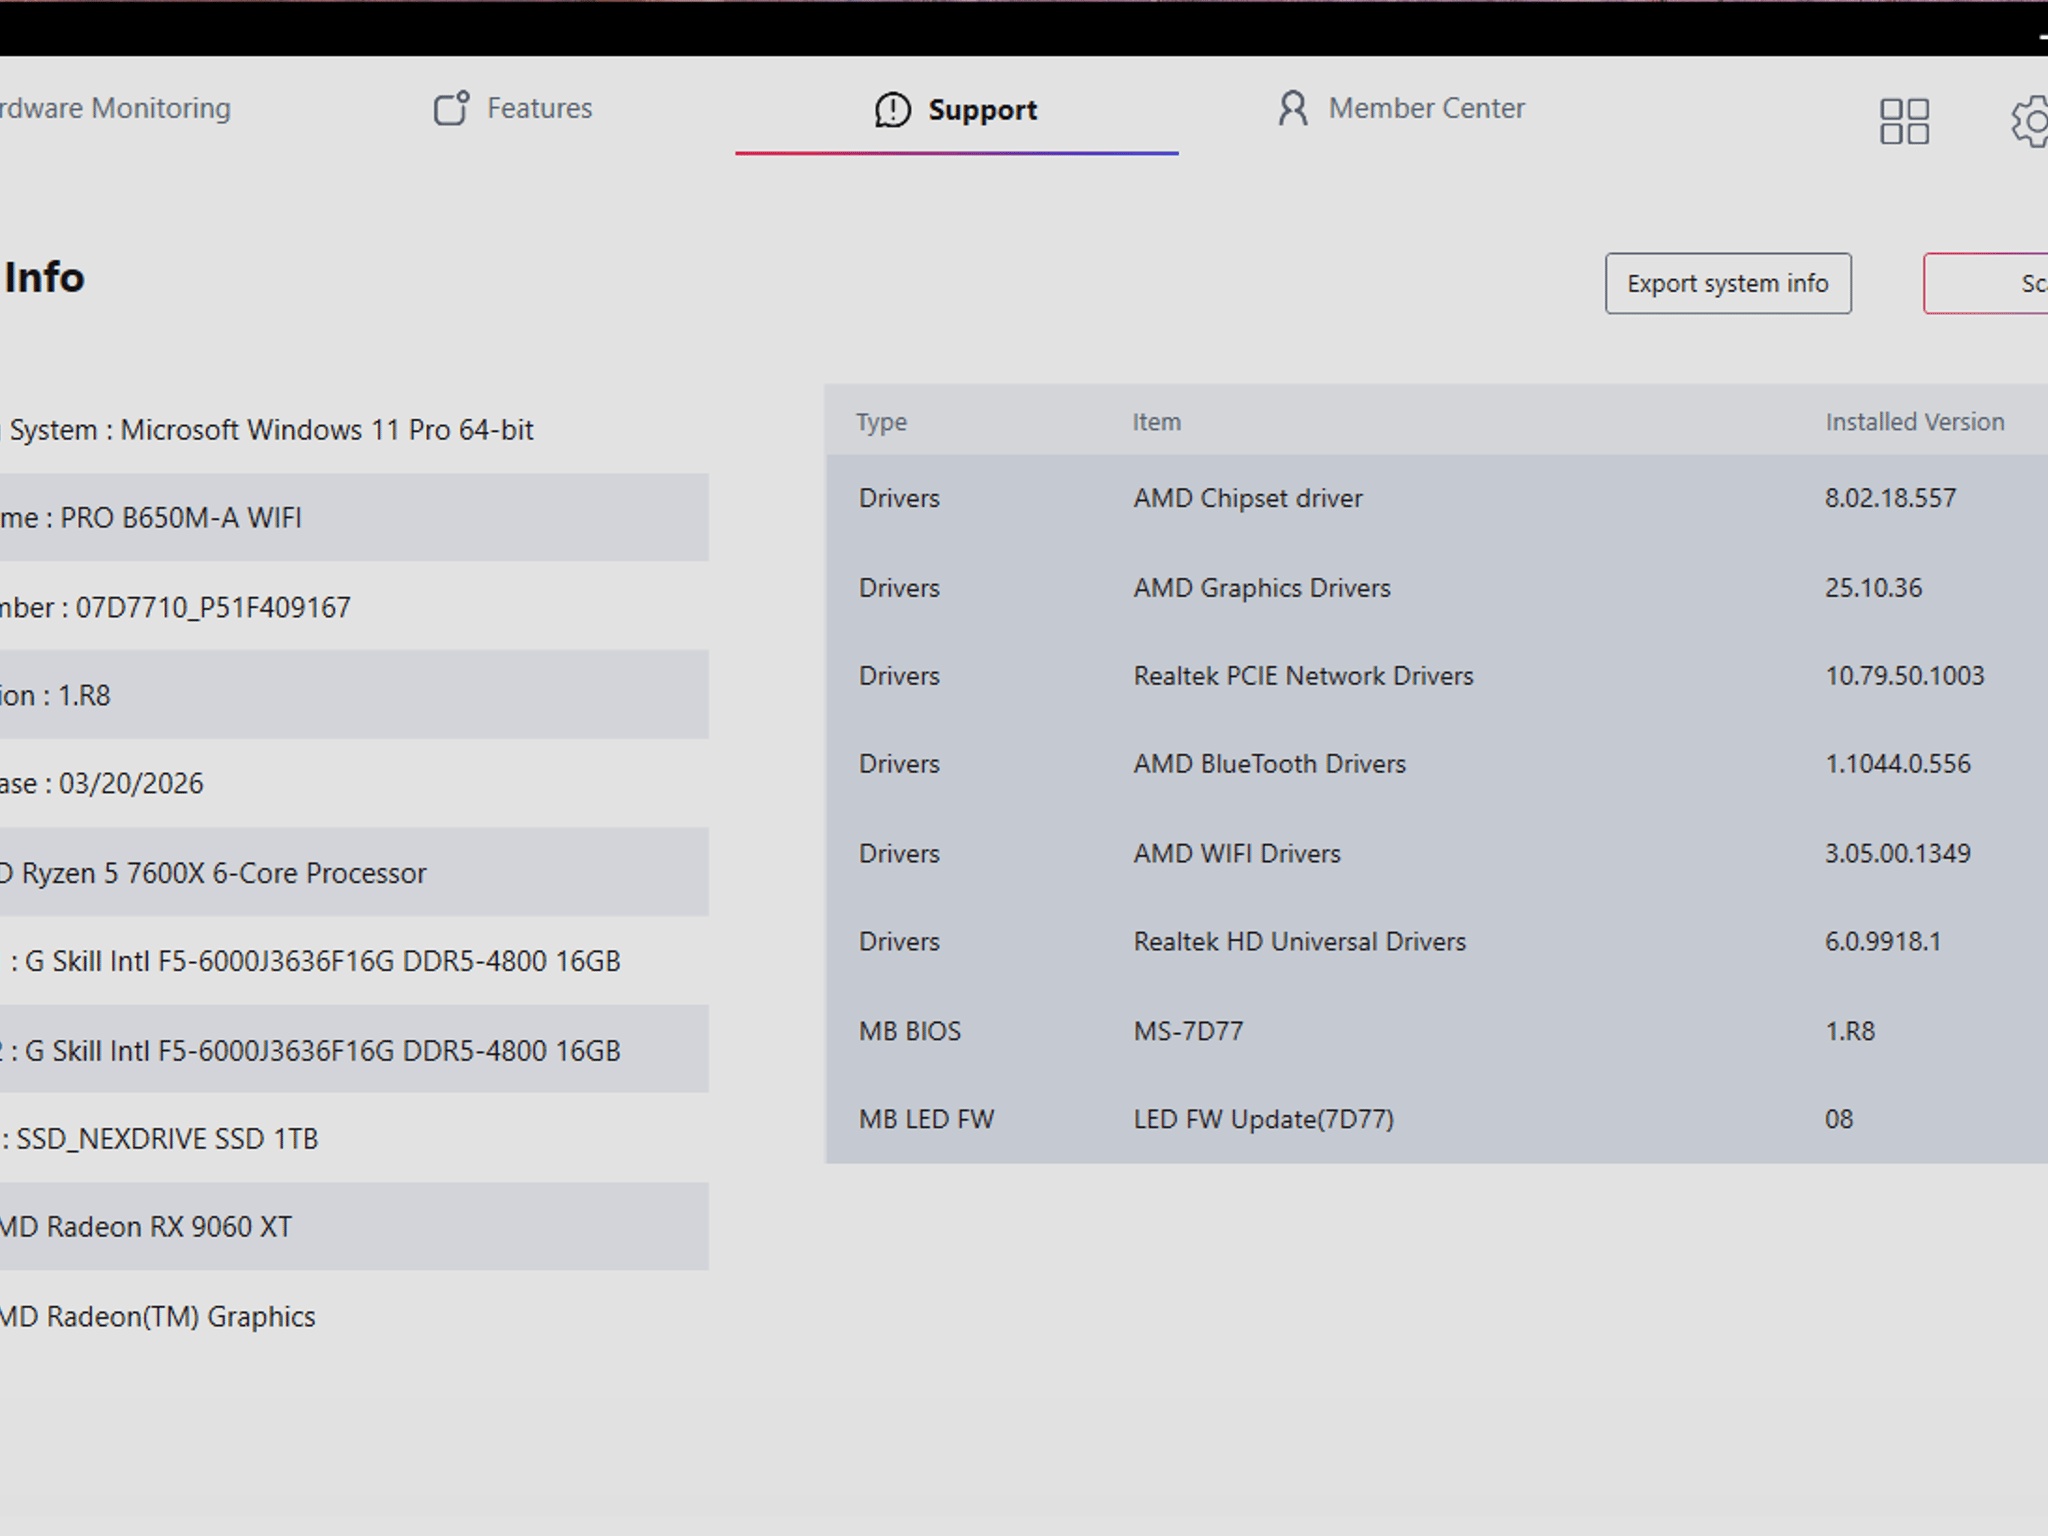Click the LED firmware version 08

coord(1839,1119)
